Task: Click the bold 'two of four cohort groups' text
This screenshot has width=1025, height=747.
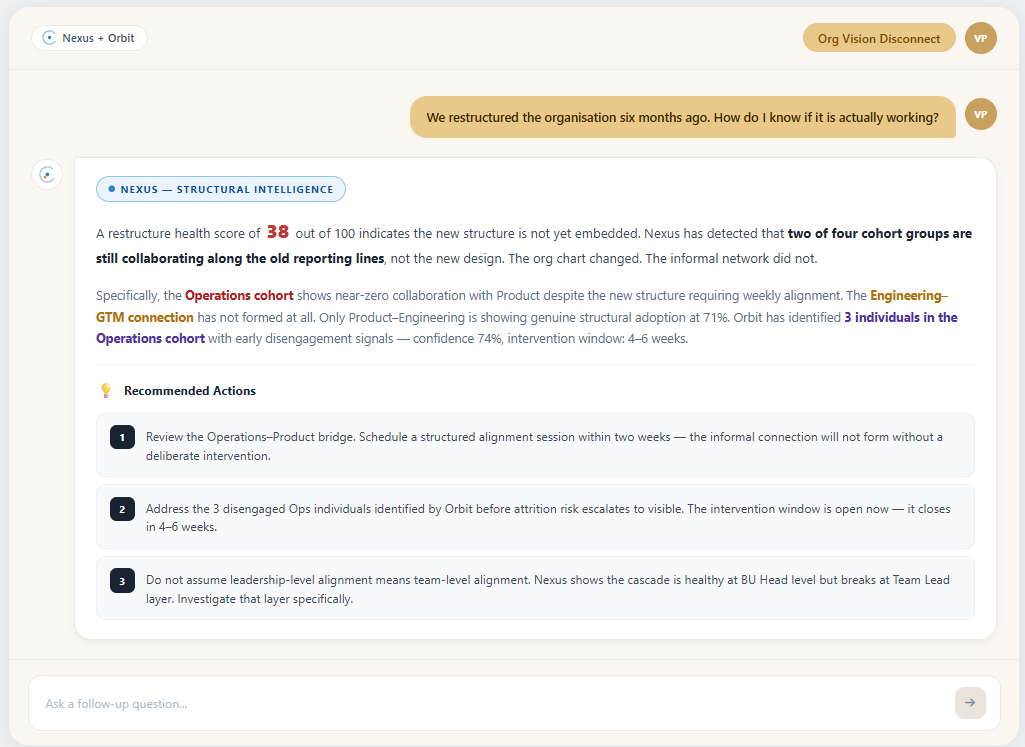Action: 868,233
